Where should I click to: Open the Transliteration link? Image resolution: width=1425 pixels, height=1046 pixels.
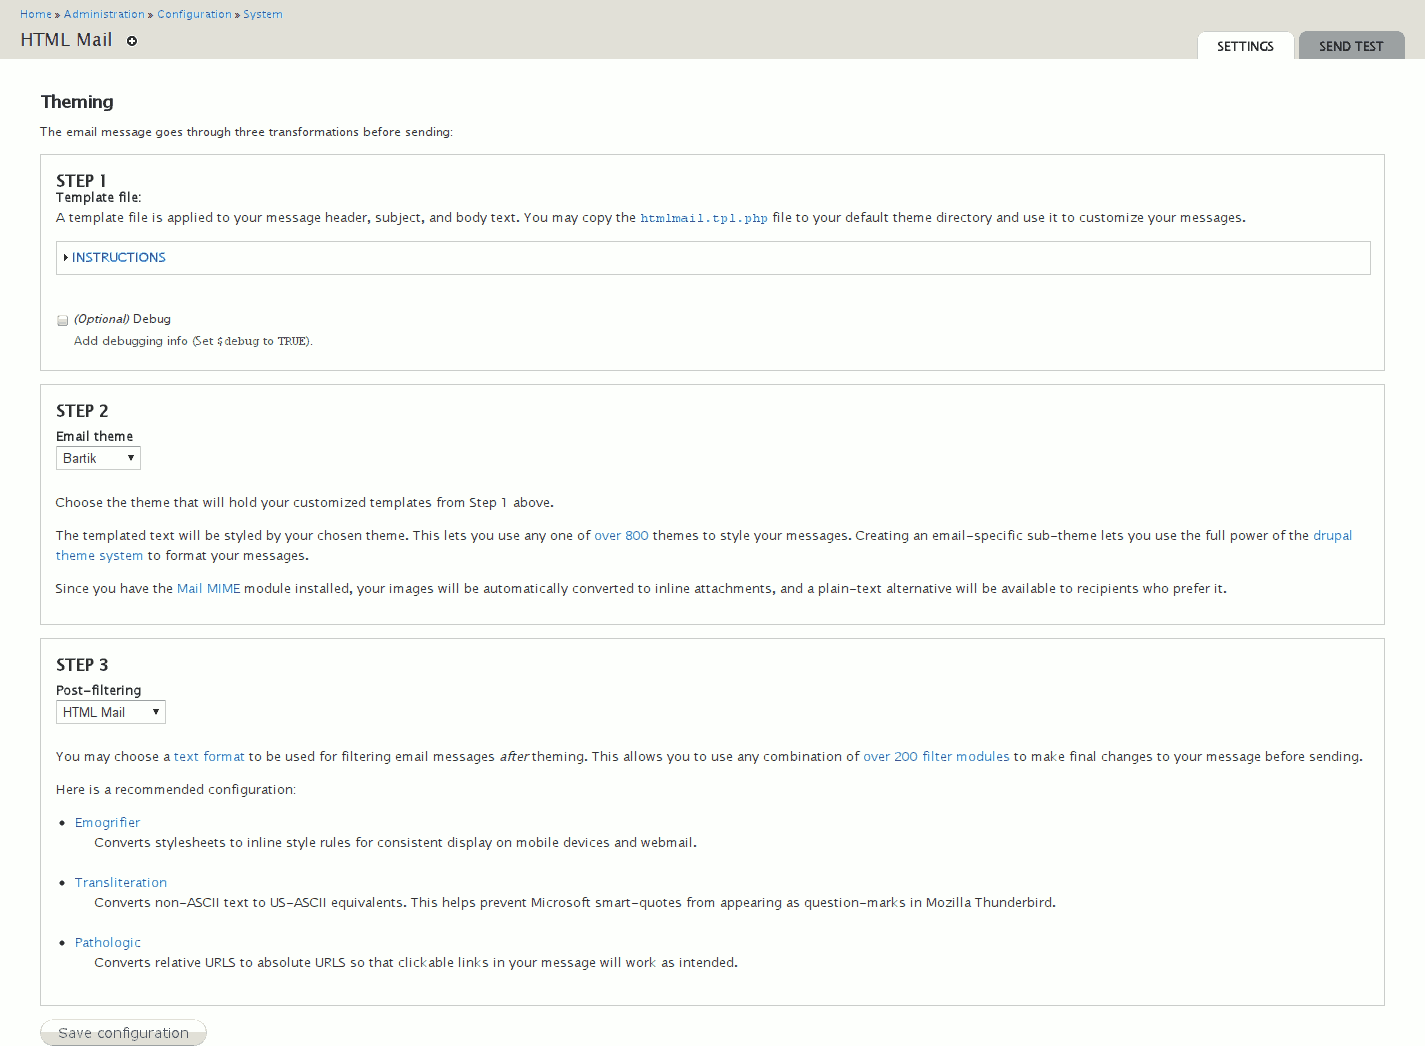point(121,883)
